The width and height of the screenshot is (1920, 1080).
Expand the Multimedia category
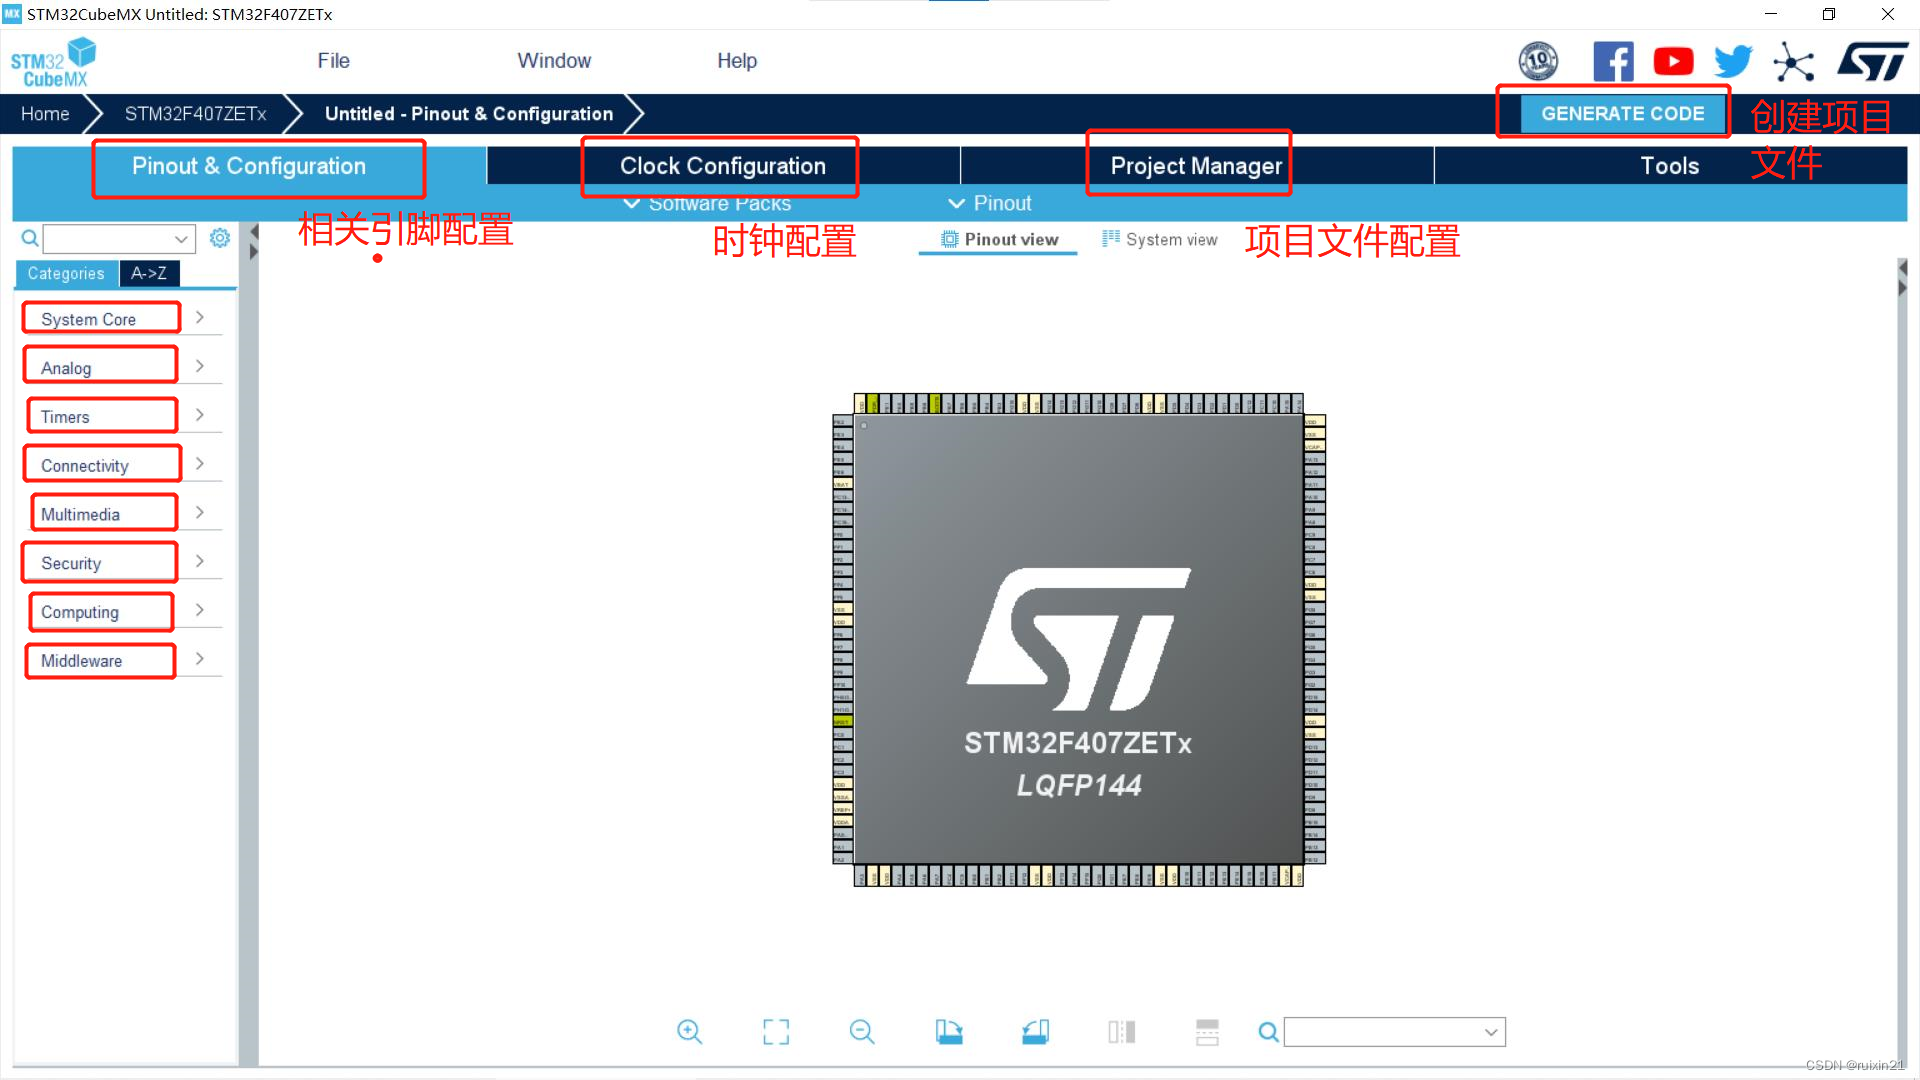[x=200, y=513]
